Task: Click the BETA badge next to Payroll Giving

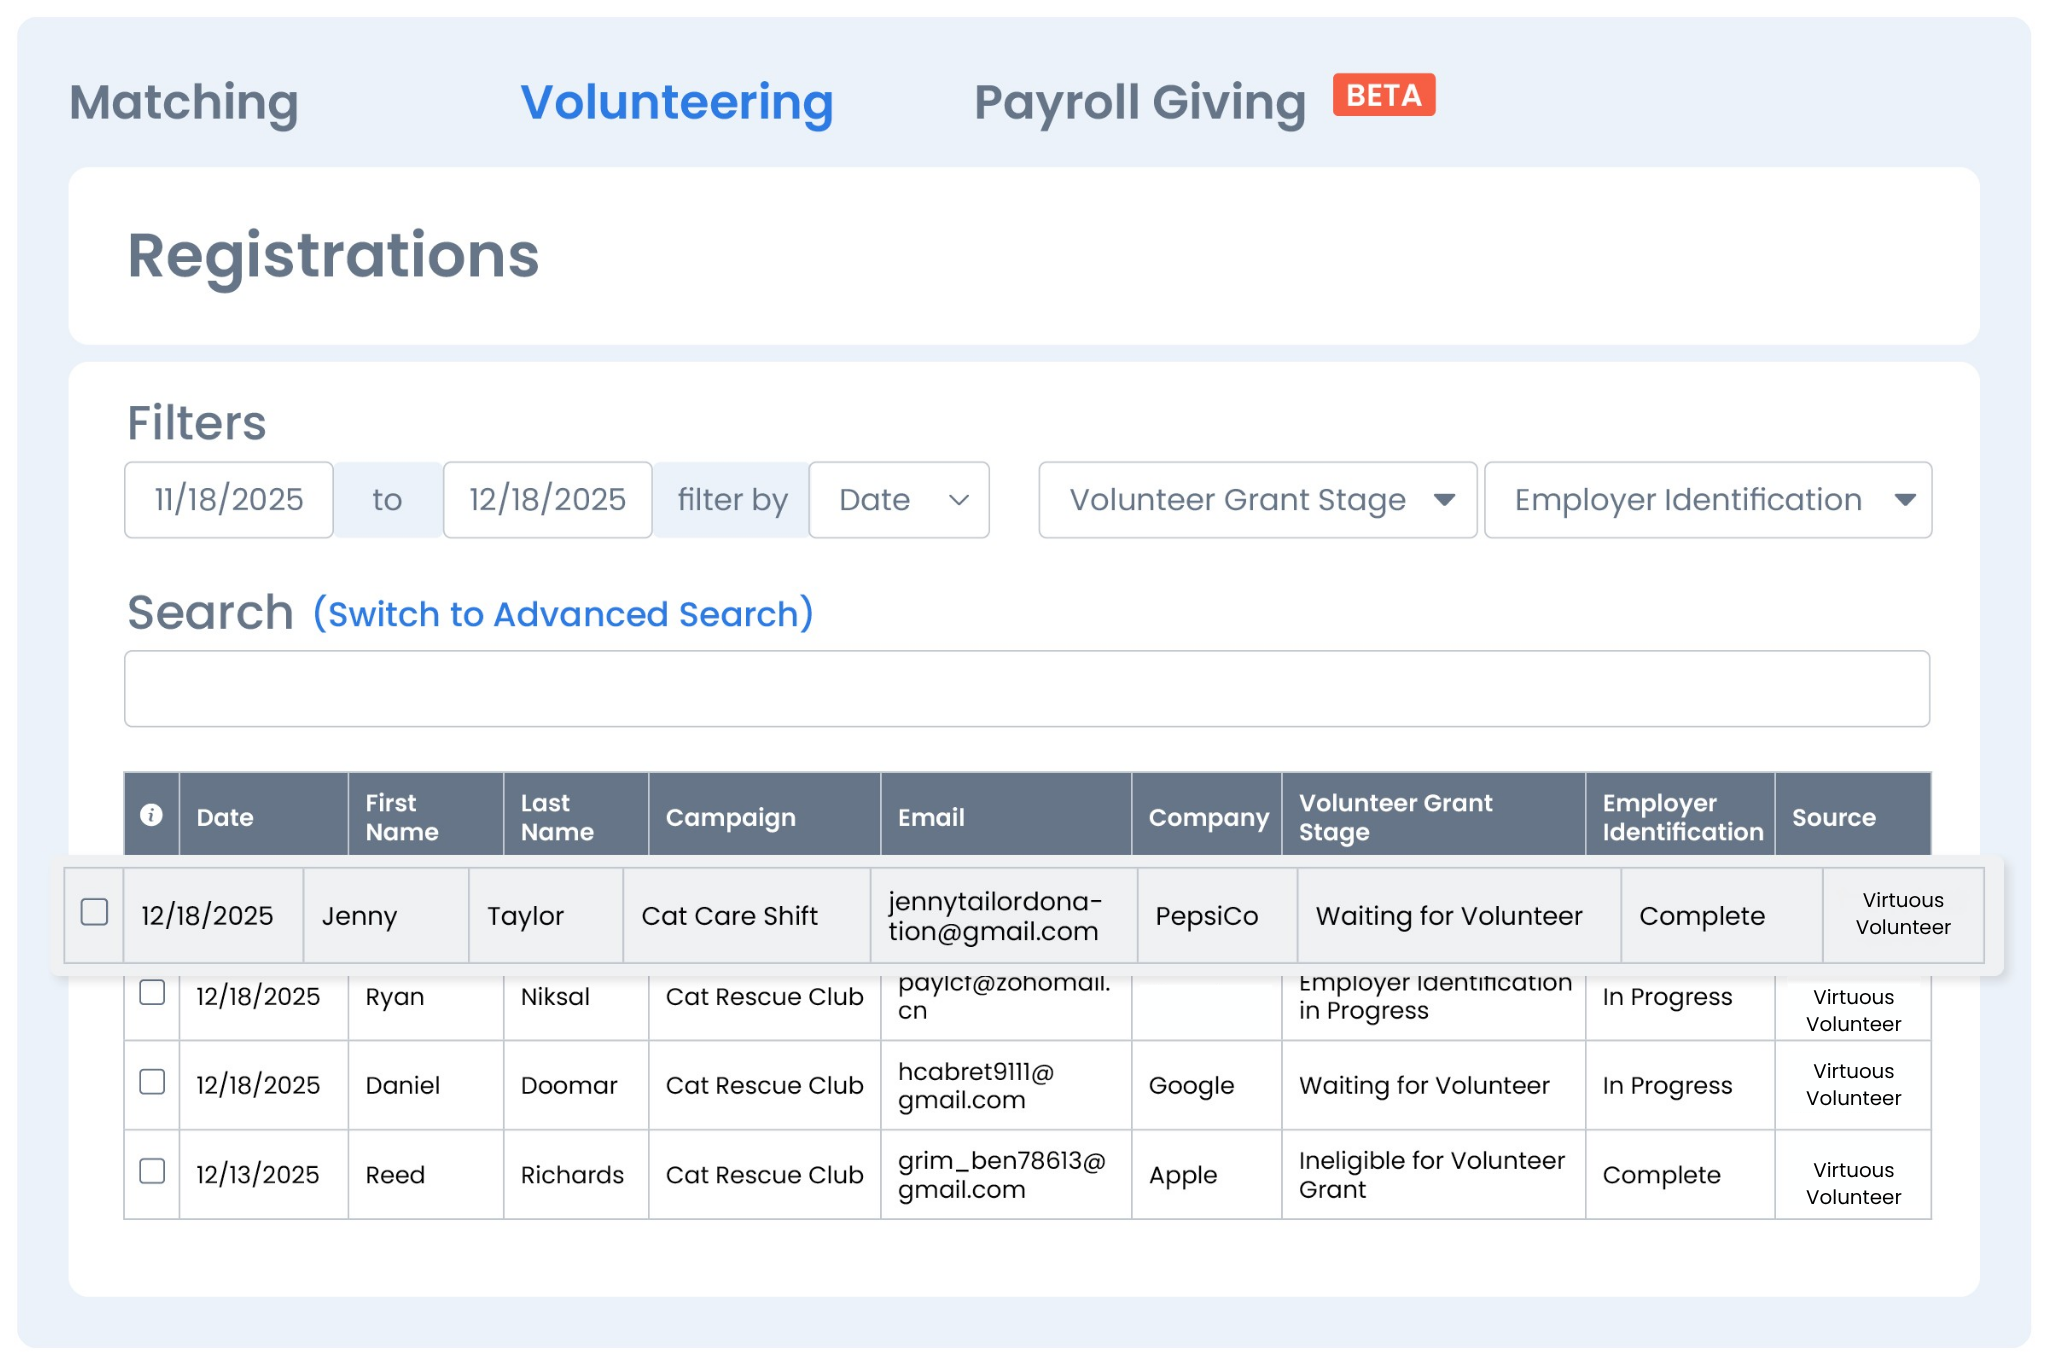Action: point(1383,96)
